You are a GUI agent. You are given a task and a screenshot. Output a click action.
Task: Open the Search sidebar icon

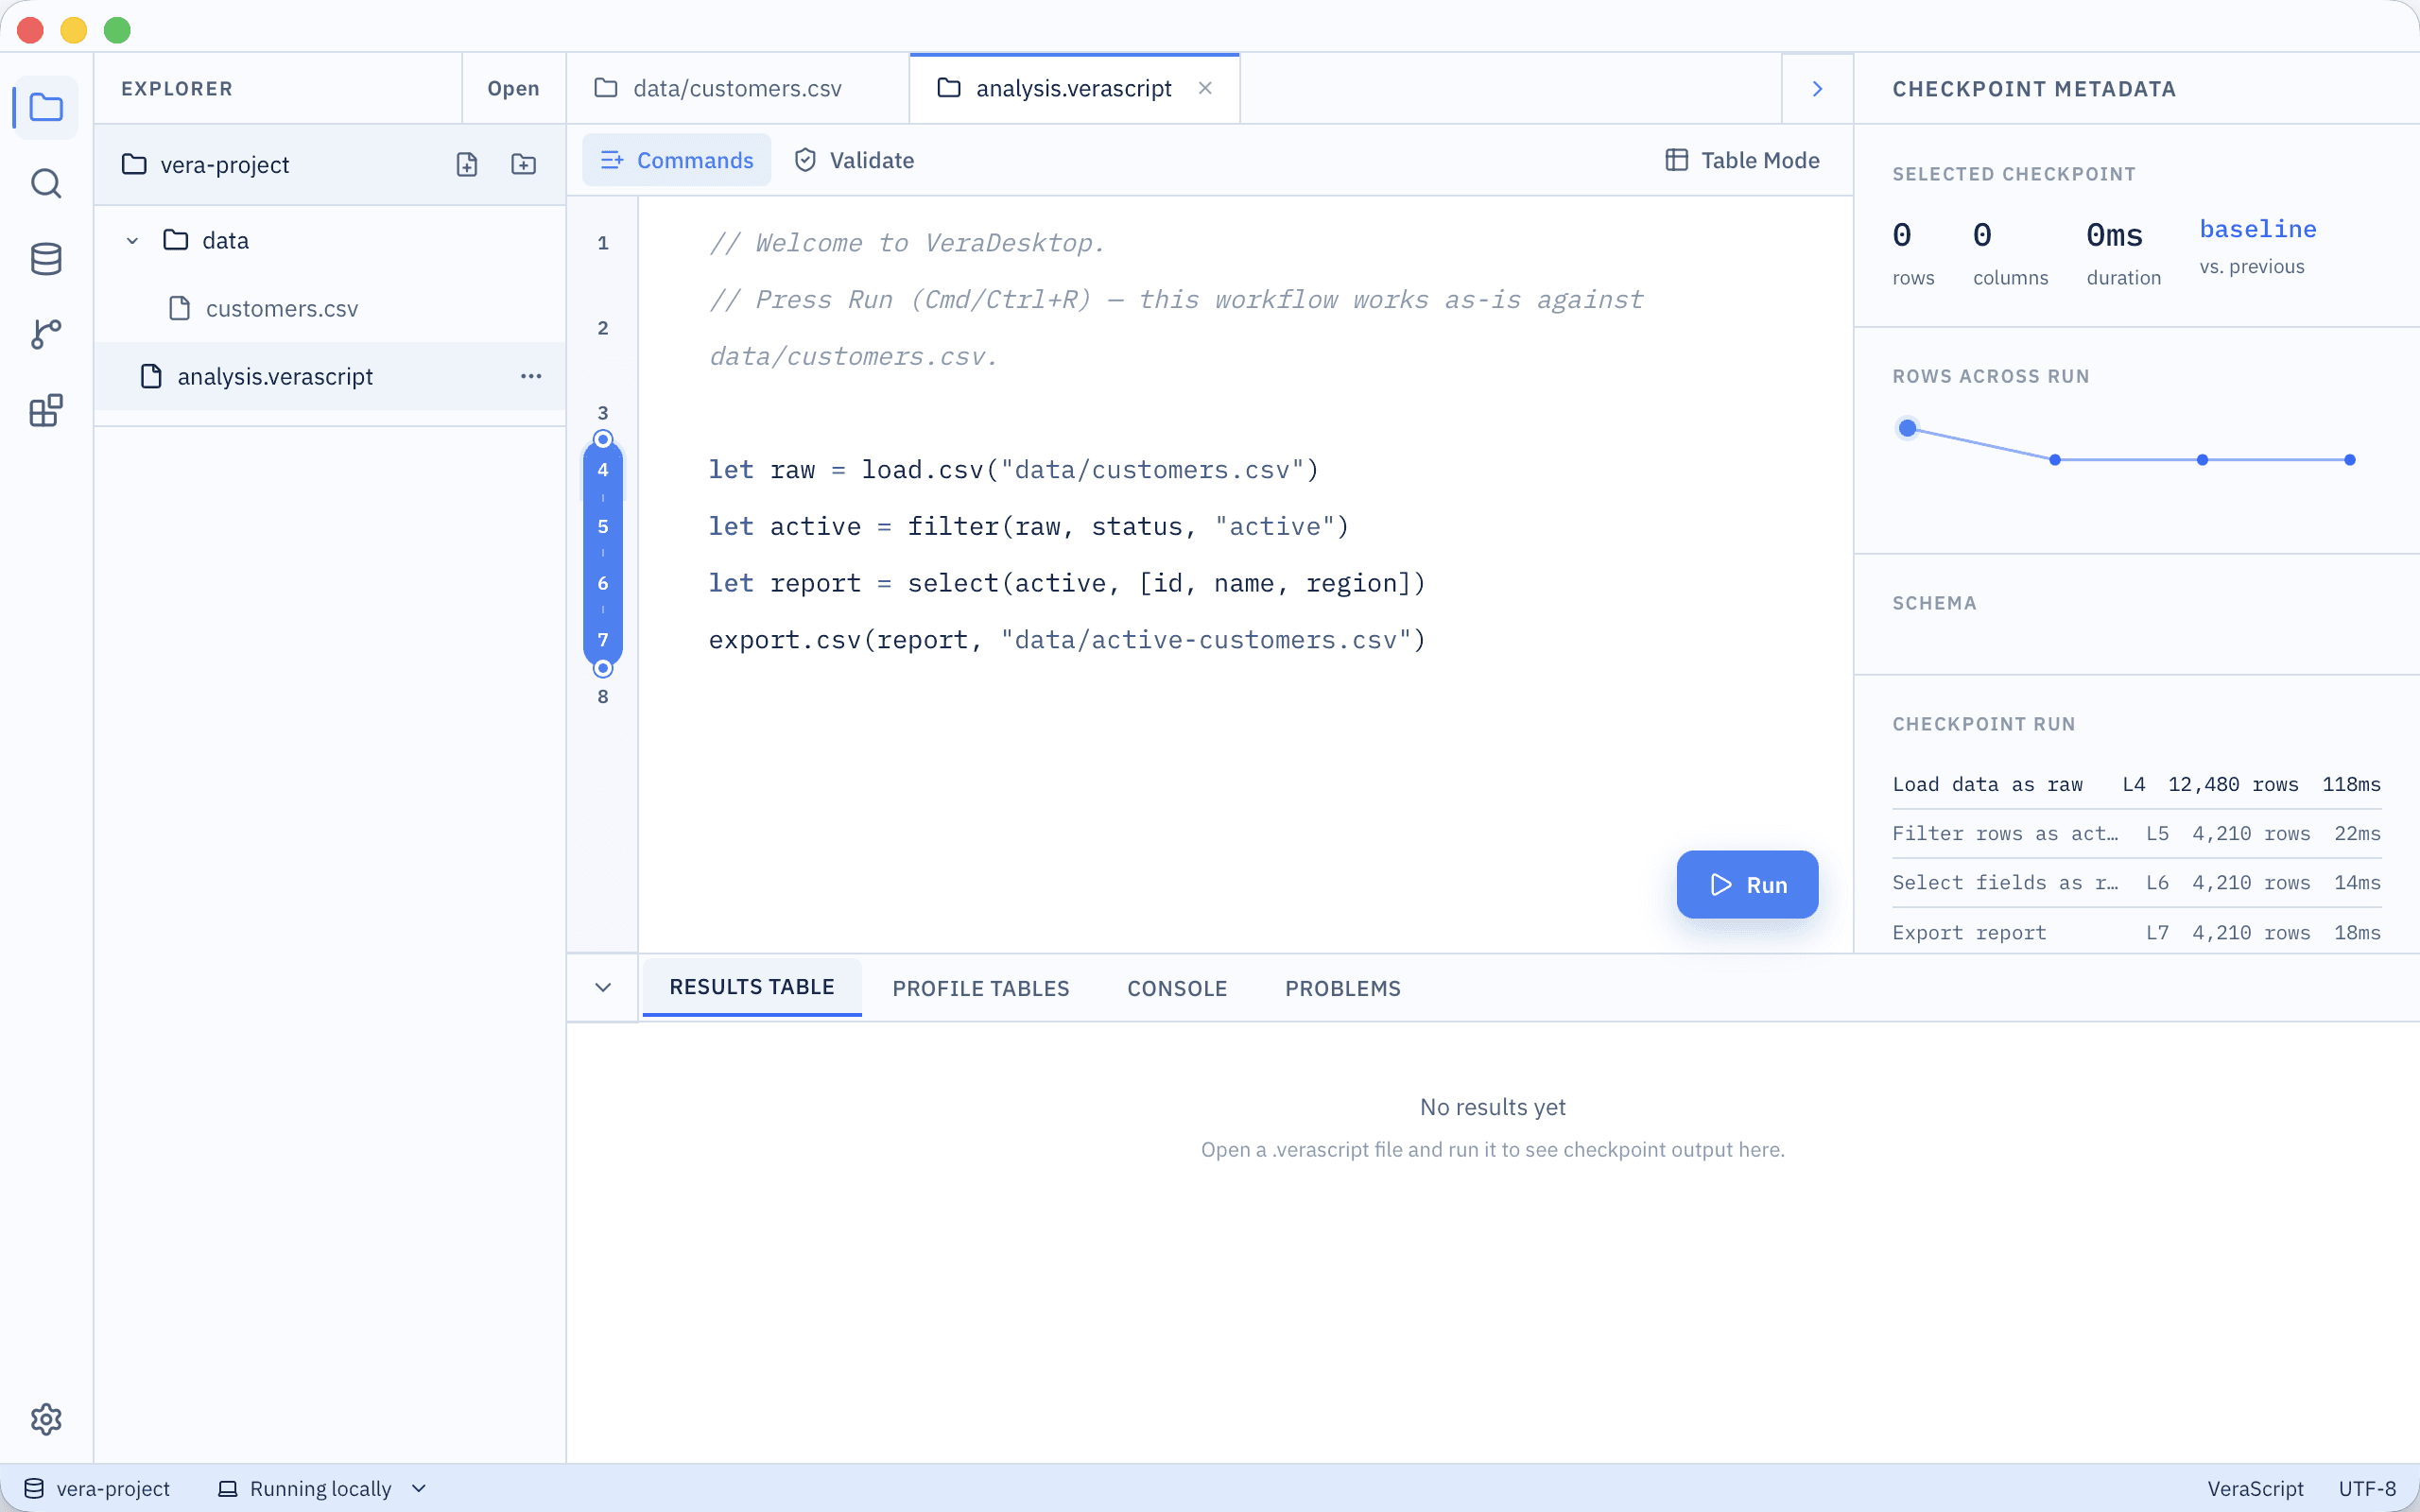click(x=46, y=183)
